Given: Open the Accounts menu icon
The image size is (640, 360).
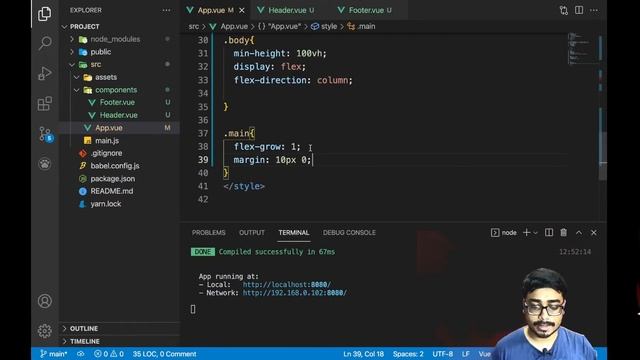Looking at the screenshot, I should click(44, 301).
